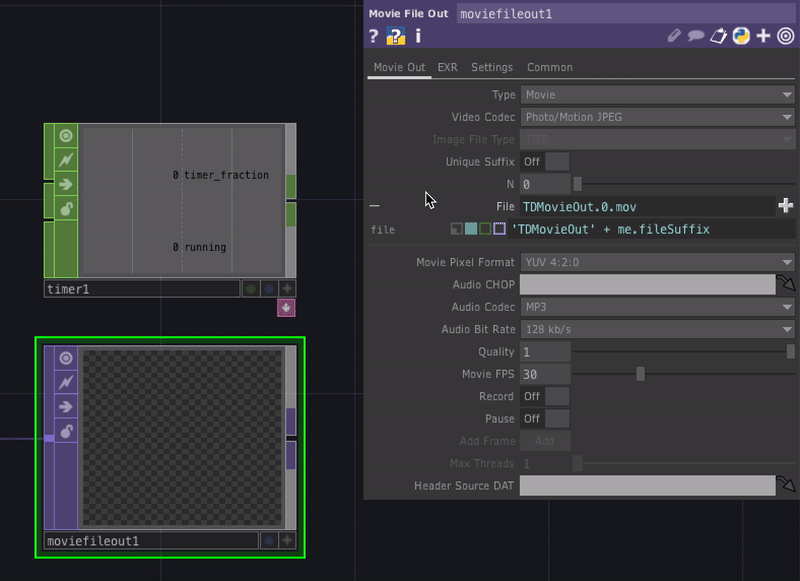Click the Quality slider handle
Image resolution: width=800 pixels, height=581 pixels.
(x=790, y=351)
